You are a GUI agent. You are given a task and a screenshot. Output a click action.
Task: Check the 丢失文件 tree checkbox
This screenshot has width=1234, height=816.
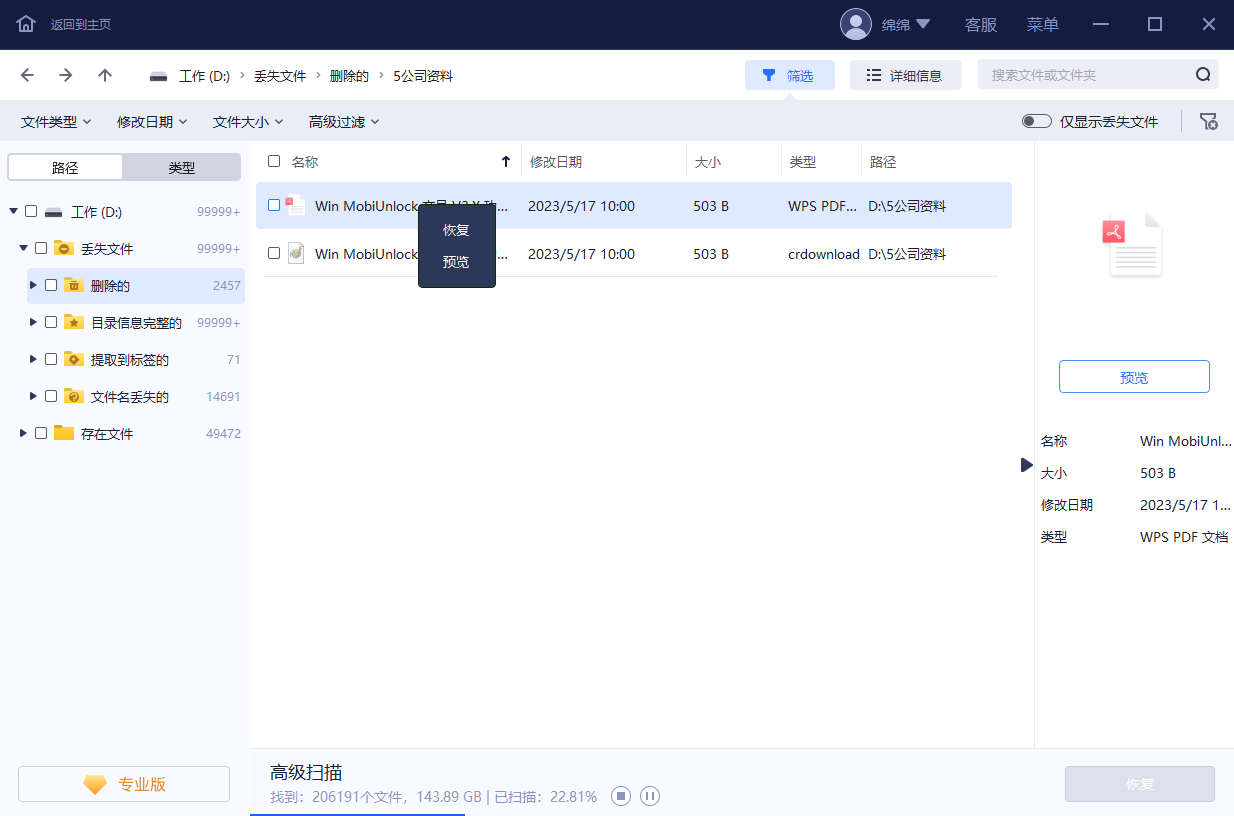click(41, 248)
